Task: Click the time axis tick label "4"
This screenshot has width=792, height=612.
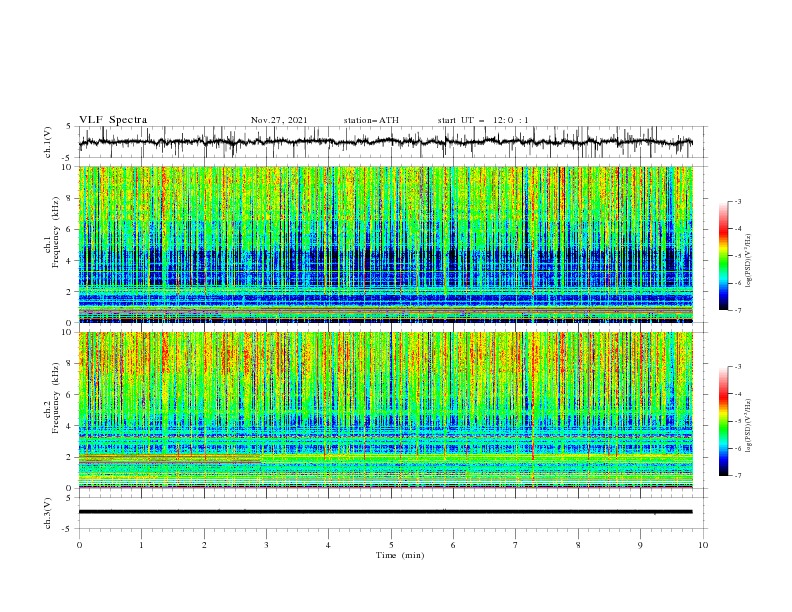Action: tap(328, 545)
